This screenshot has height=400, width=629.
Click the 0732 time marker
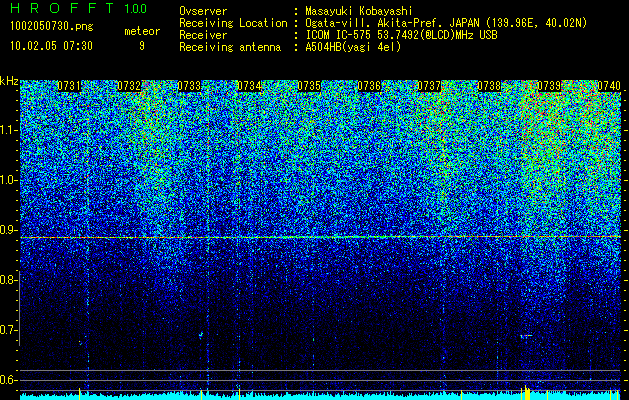(x=129, y=86)
